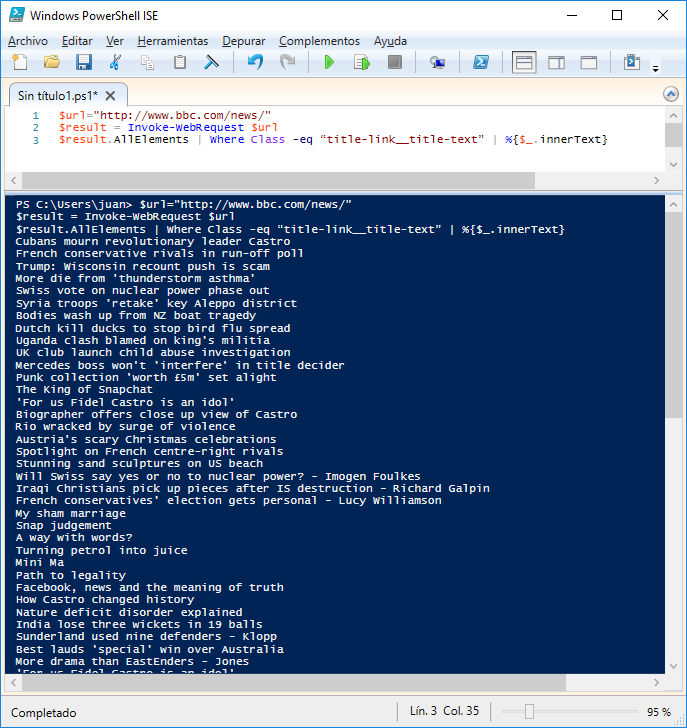This screenshot has height=728, width=687.
Task: Run selection icon in toolbar
Action: [362, 63]
